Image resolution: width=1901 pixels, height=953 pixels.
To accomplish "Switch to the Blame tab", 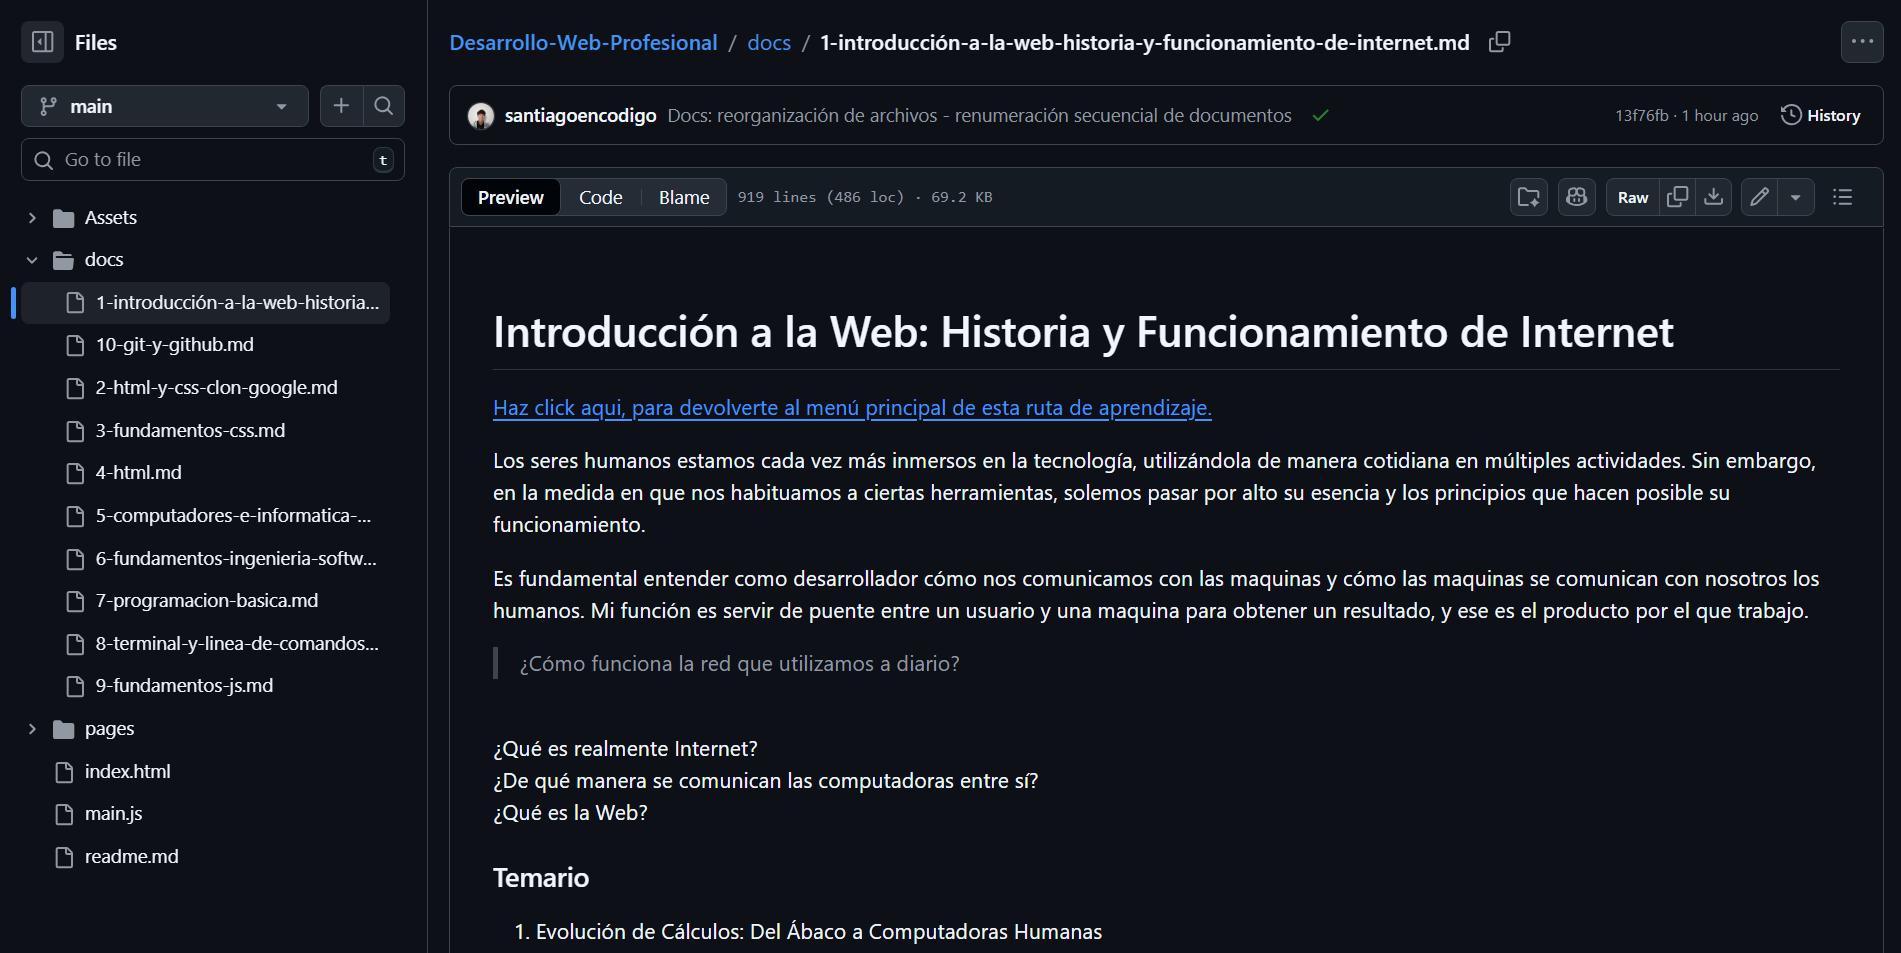I will click(x=683, y=197).
